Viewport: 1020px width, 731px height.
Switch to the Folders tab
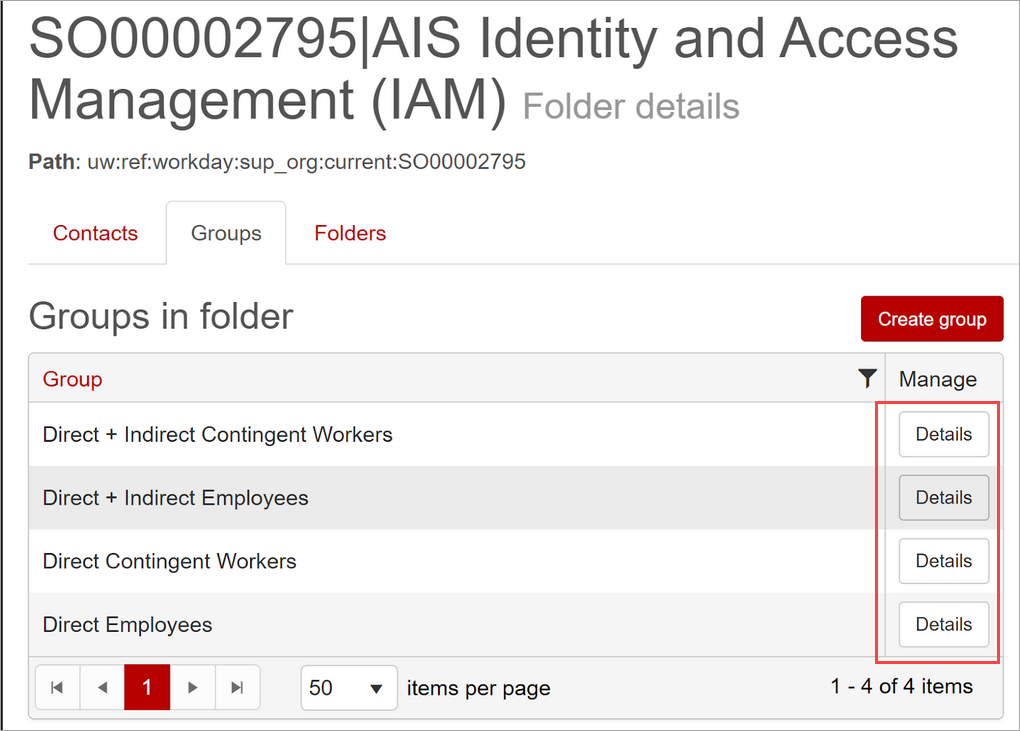(x=350, y=233)
